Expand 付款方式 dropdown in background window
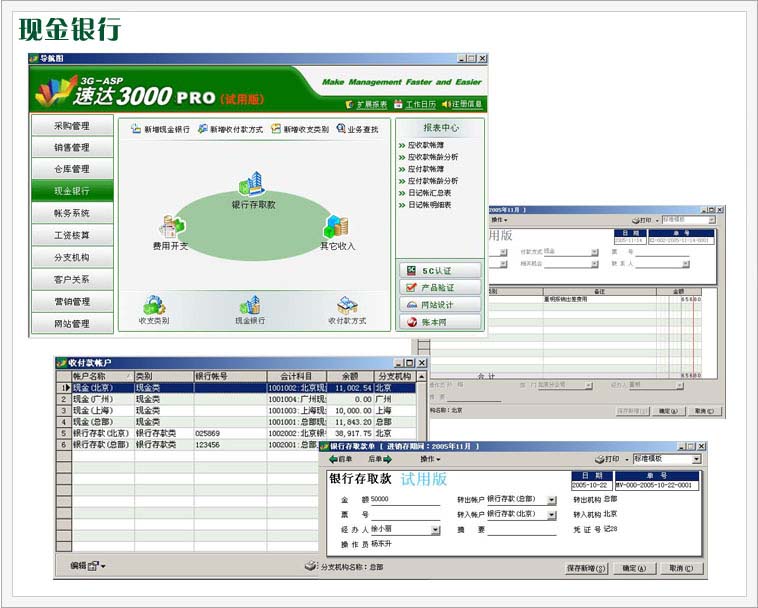Viewport: 758px width, 608px height. pos(595,252)
